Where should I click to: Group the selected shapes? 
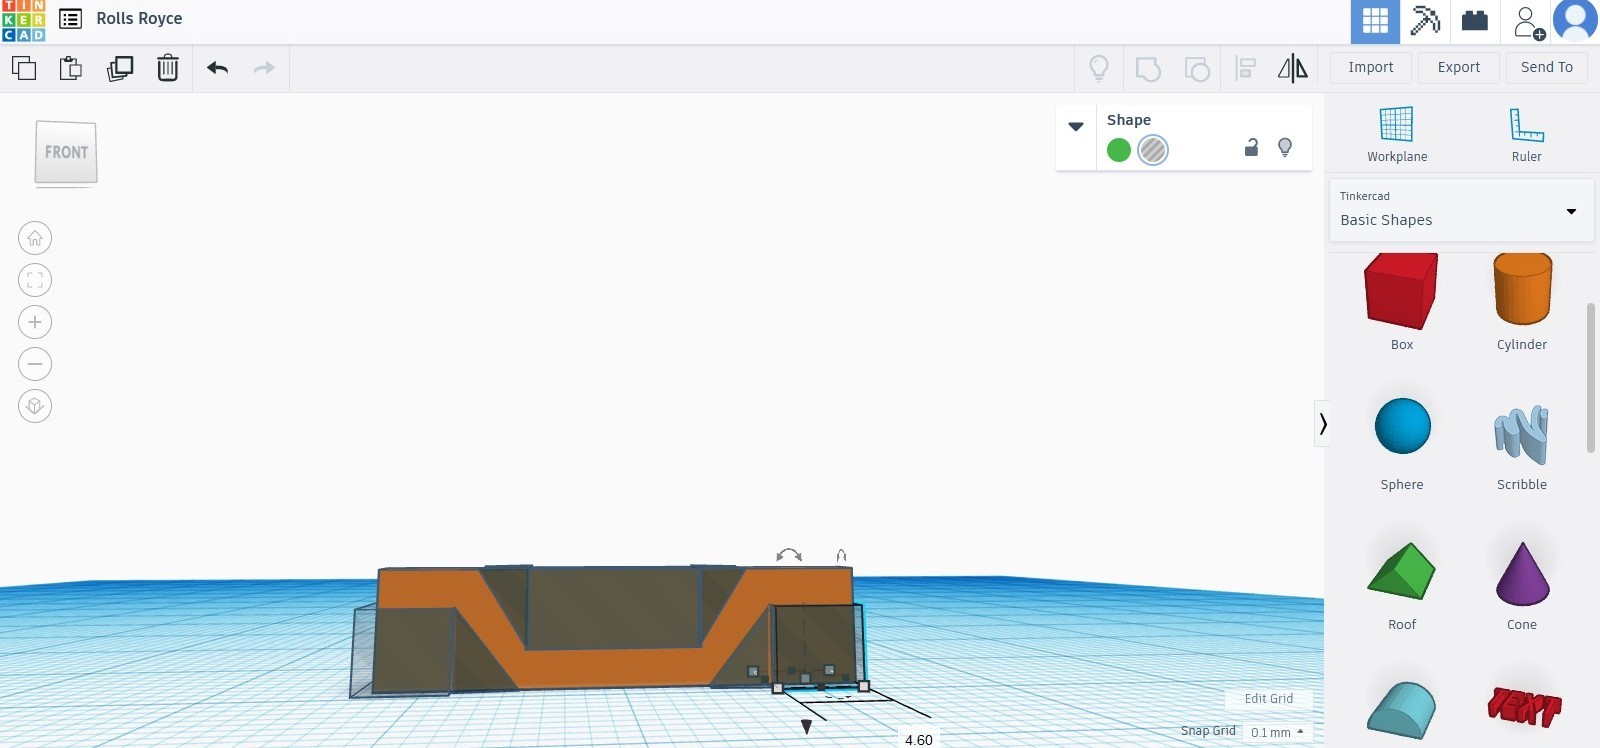click(x=1148, y=68)
